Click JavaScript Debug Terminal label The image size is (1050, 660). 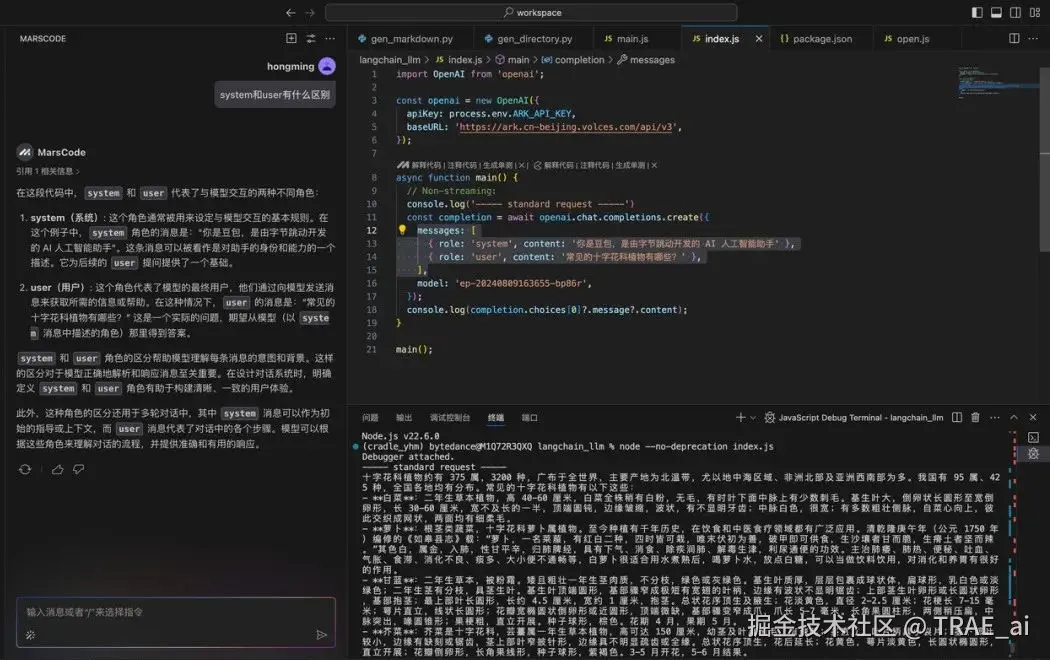[860, 418]
